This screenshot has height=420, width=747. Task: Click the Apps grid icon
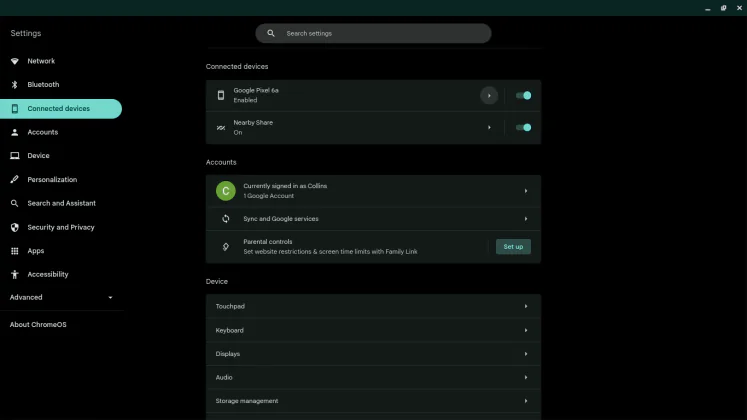coord(15,250)
